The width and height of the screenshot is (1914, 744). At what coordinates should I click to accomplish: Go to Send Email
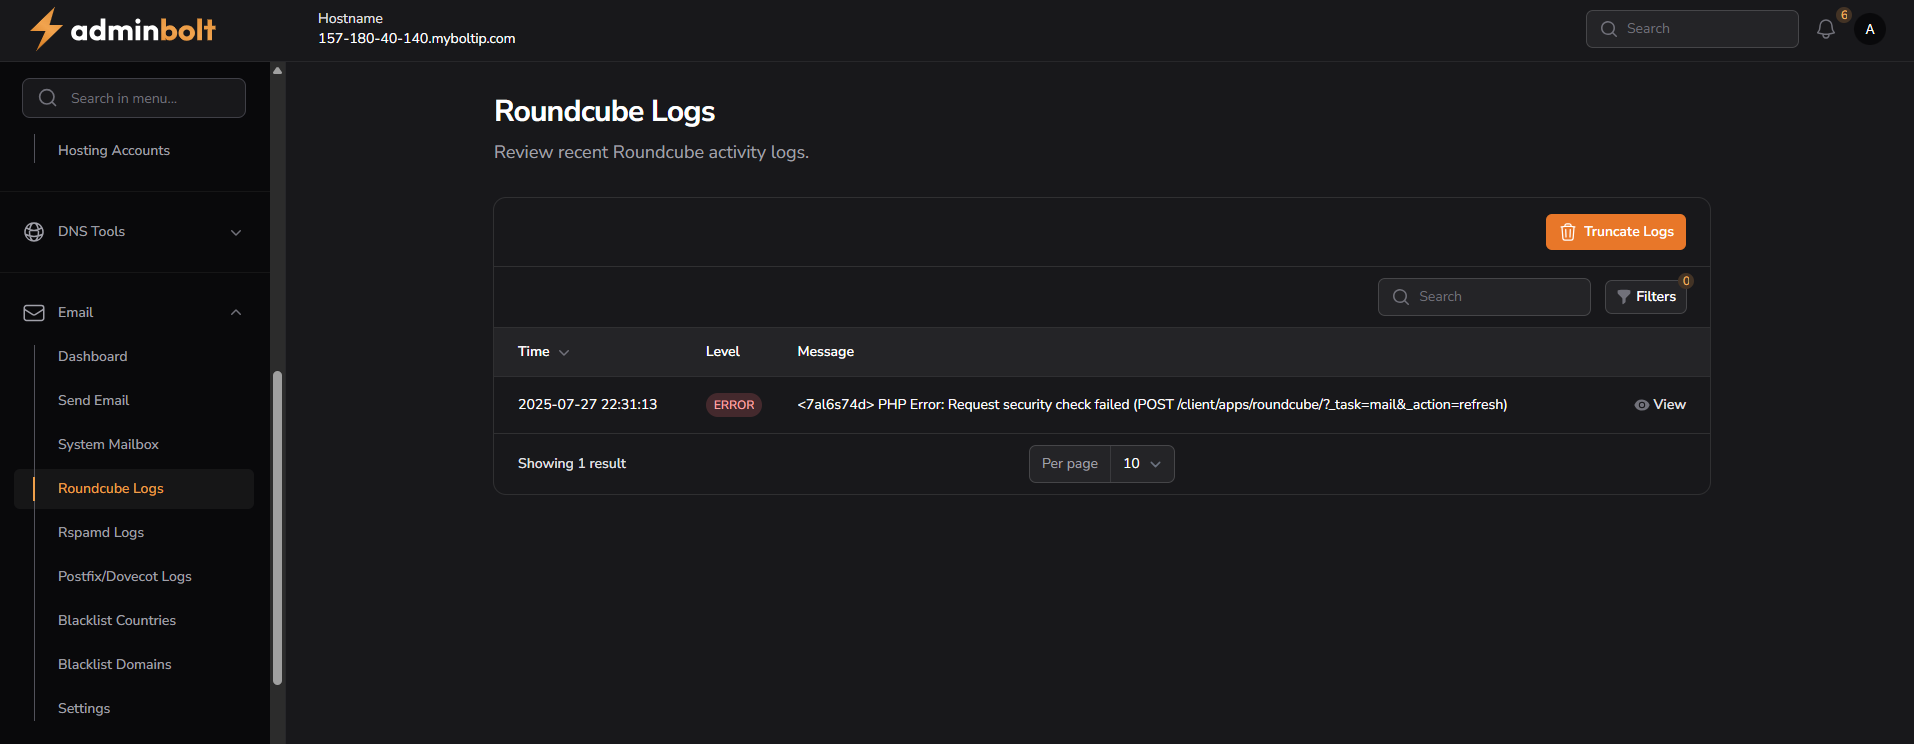[x=94, y=401]
